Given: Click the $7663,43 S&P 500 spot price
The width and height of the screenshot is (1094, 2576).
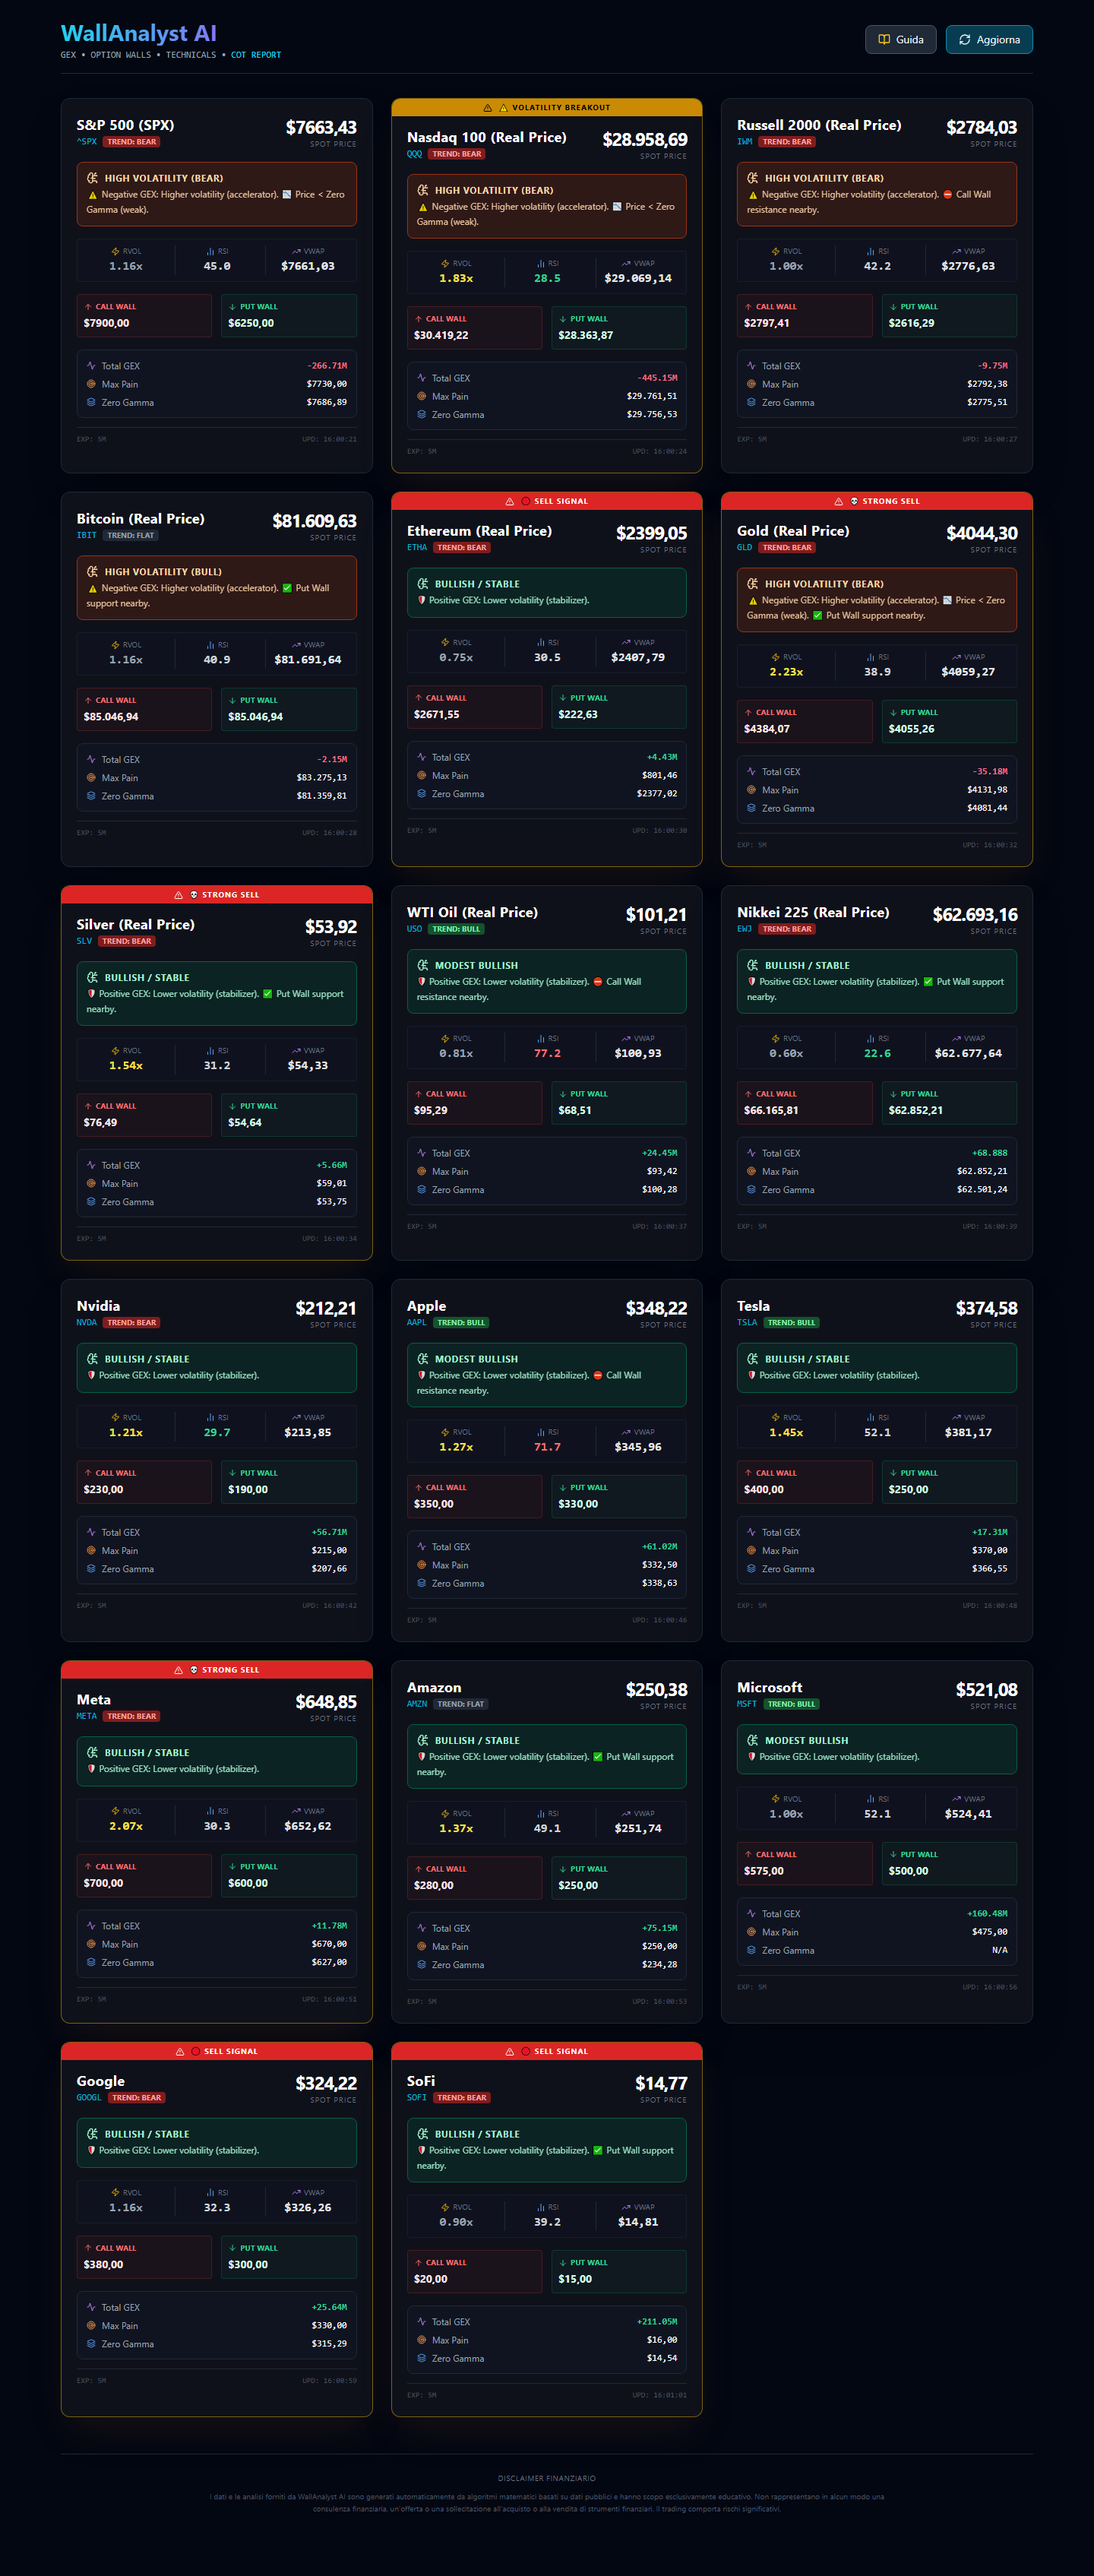Looking at the screenshot, I should 321,127.
